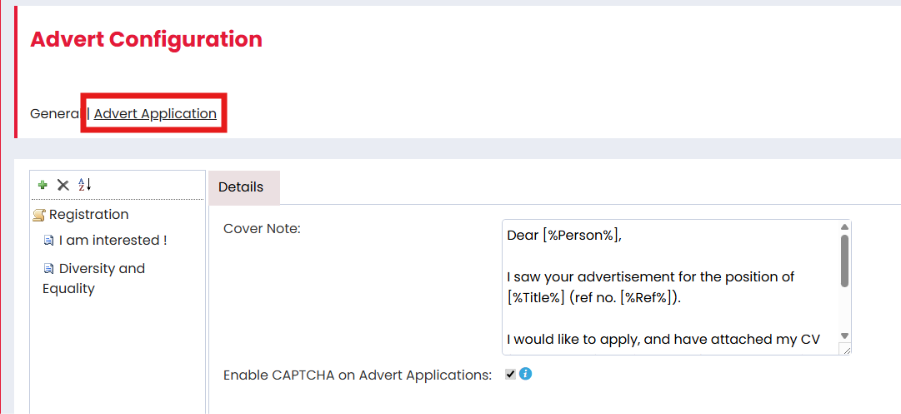This screenshot has width=901, height=414.
Task: Click the document icon beside Diversity and Equality
Action: click(x=48, y=269)
